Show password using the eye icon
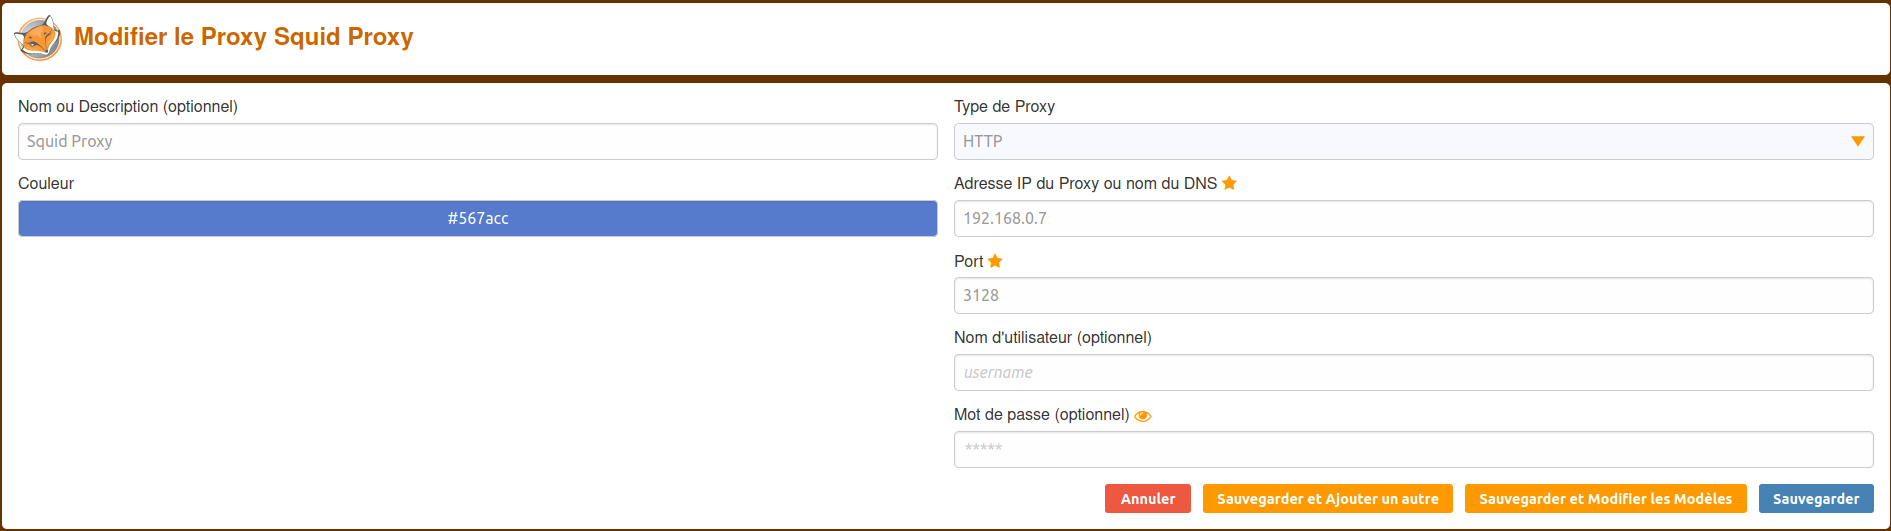This screenshot has width=1891, height=531. [x=1143, y=416]
